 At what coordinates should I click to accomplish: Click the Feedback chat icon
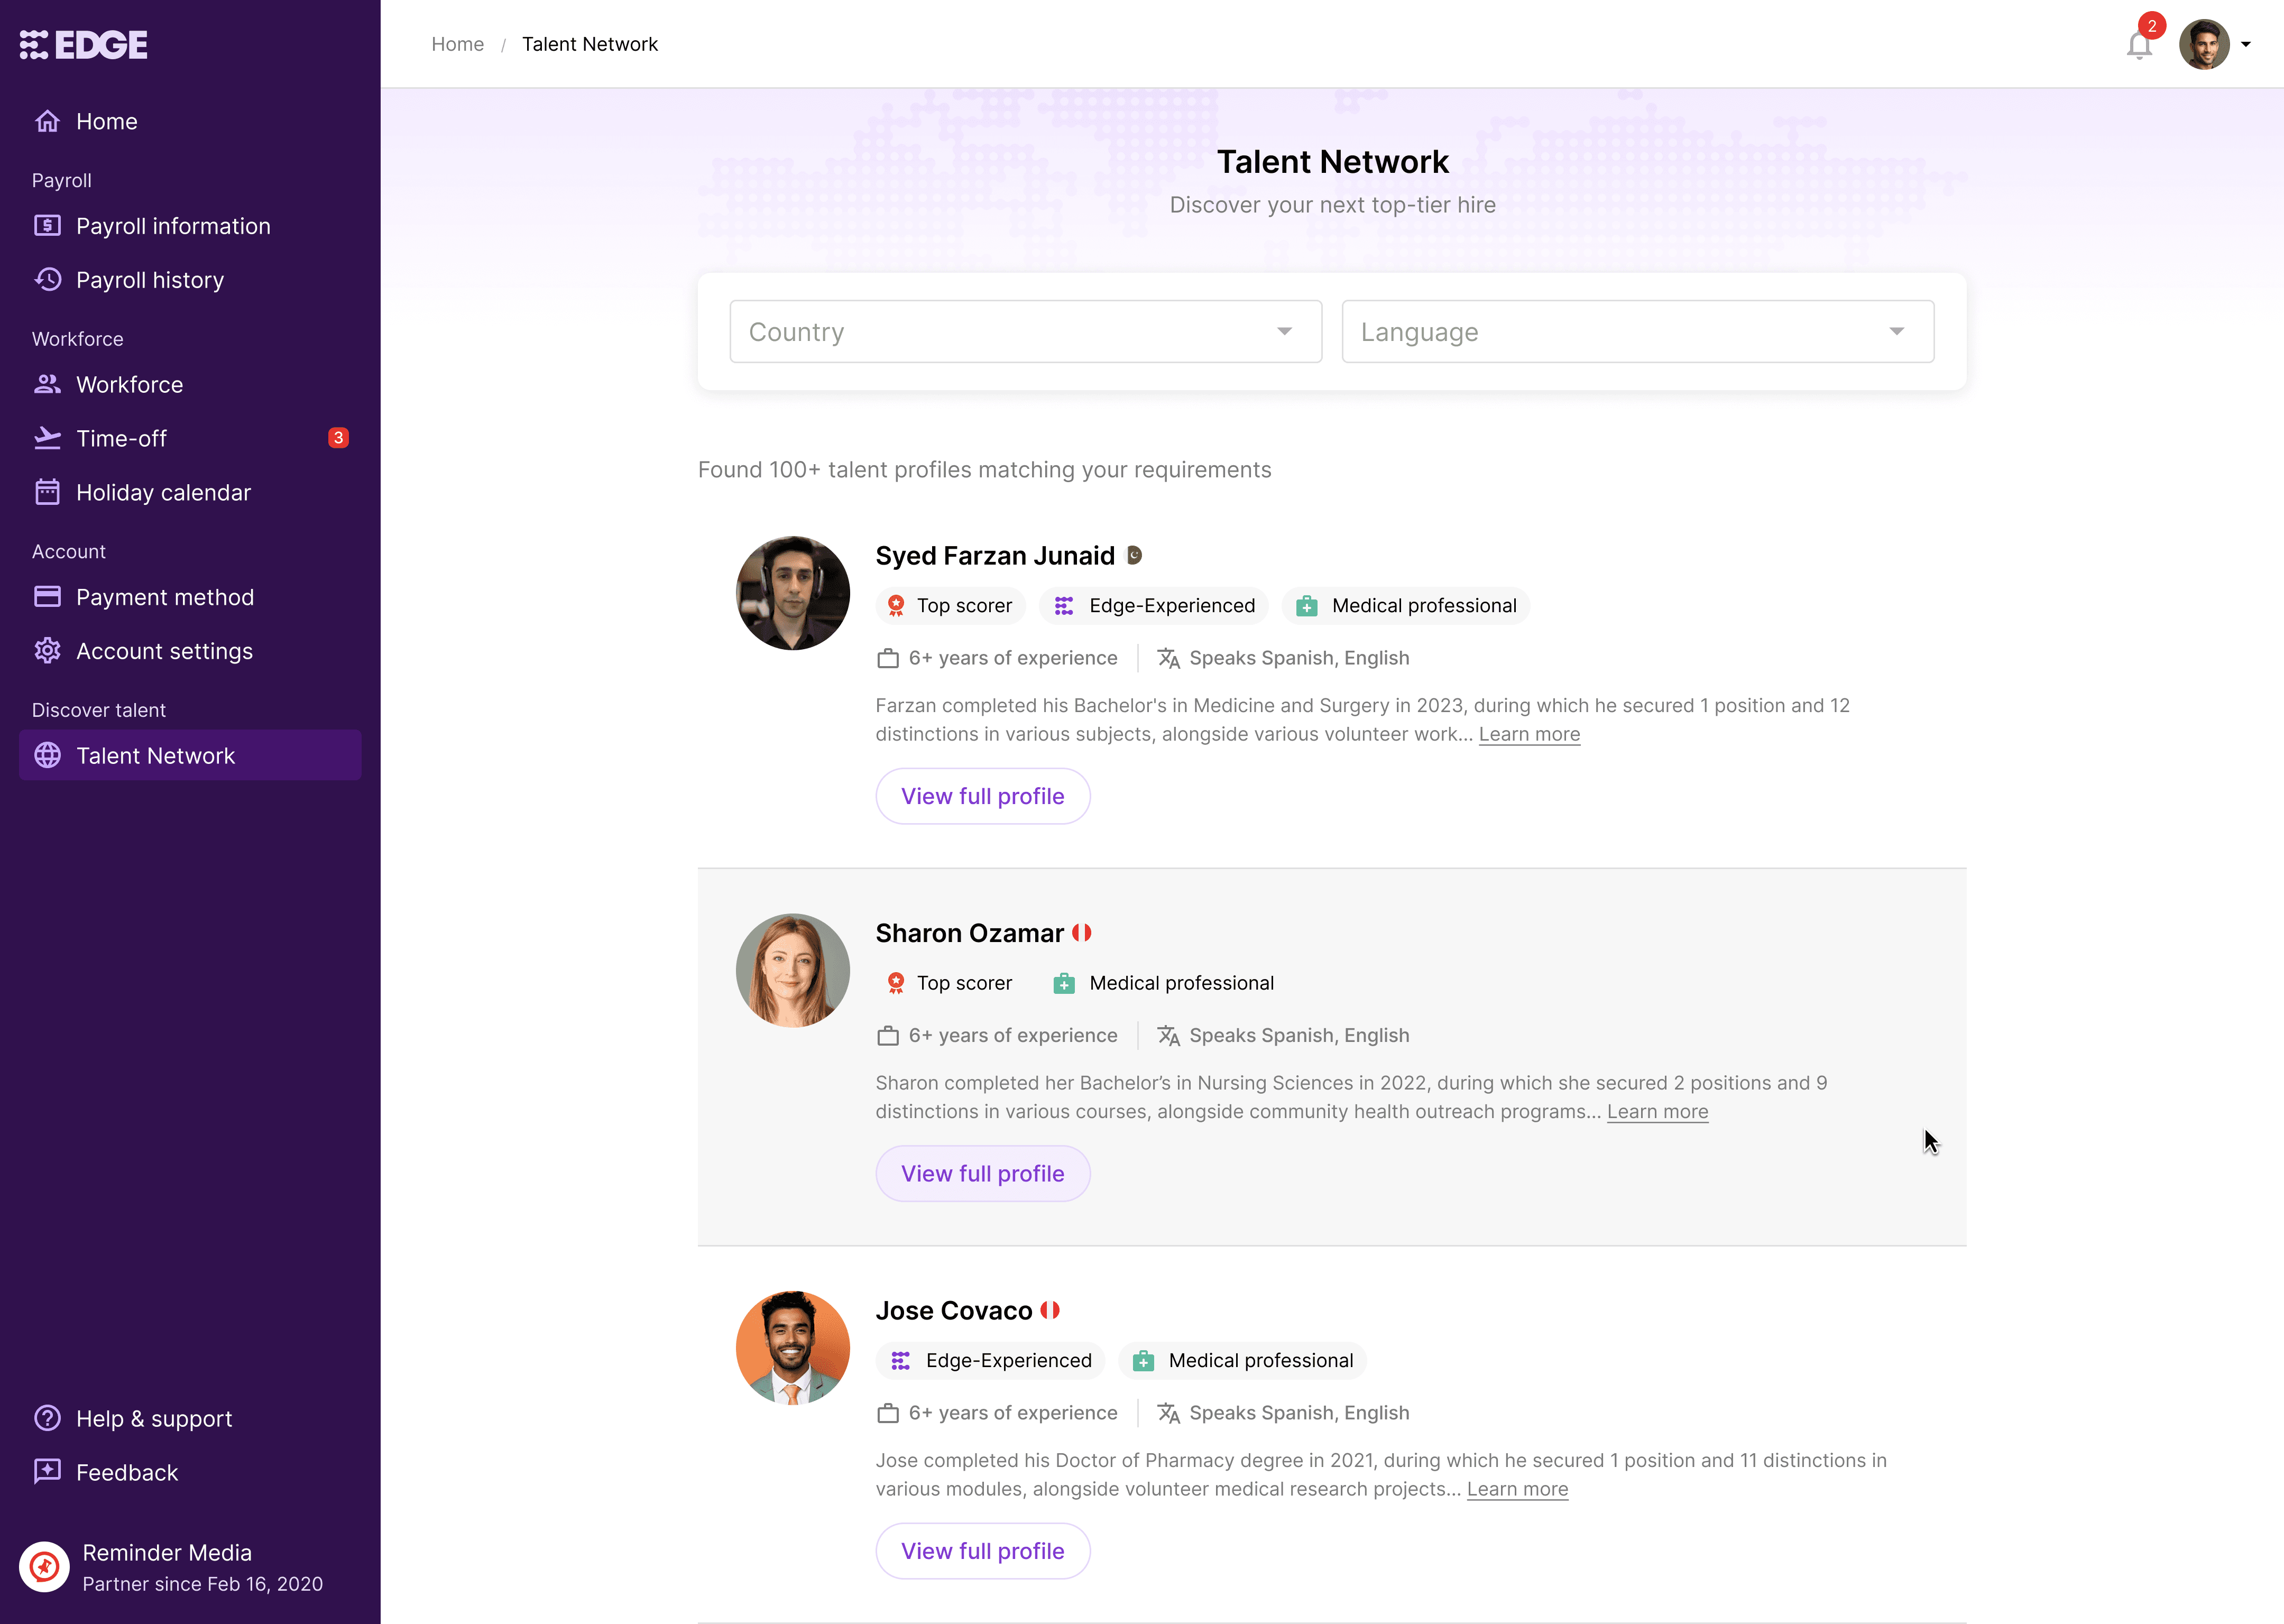[47, 1472]
